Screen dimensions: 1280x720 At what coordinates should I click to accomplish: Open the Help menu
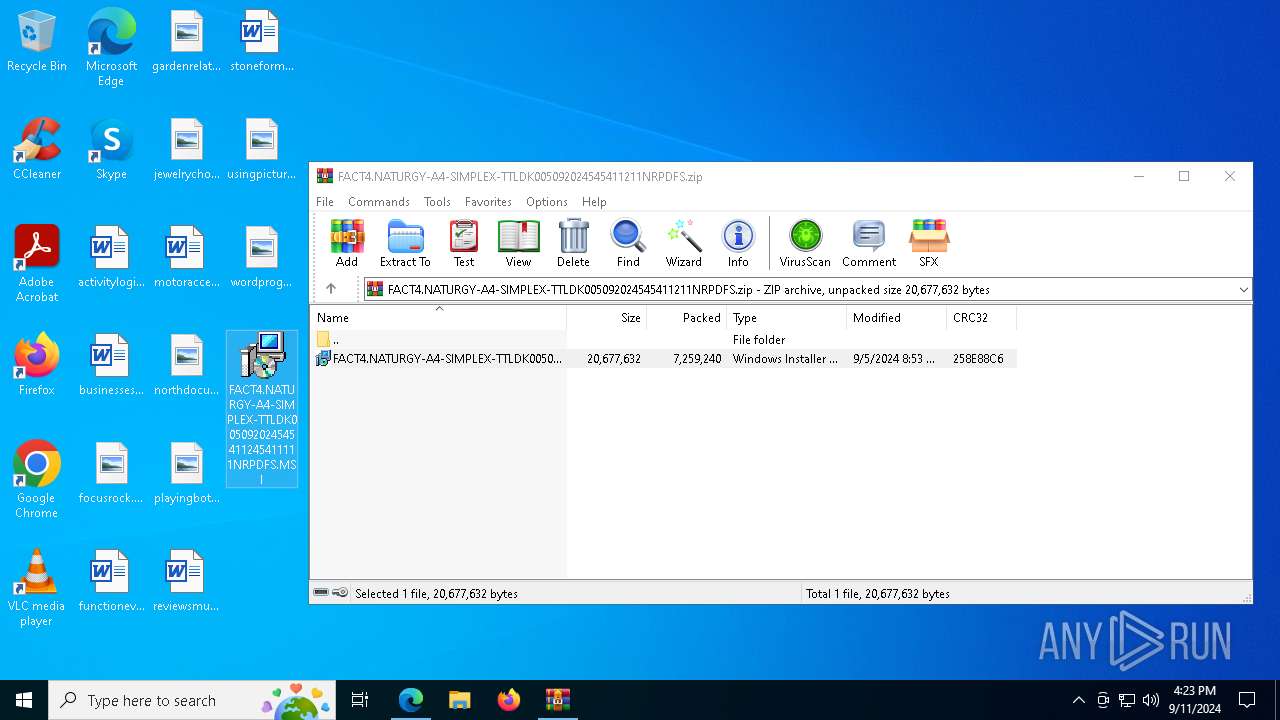pos(594,202)
